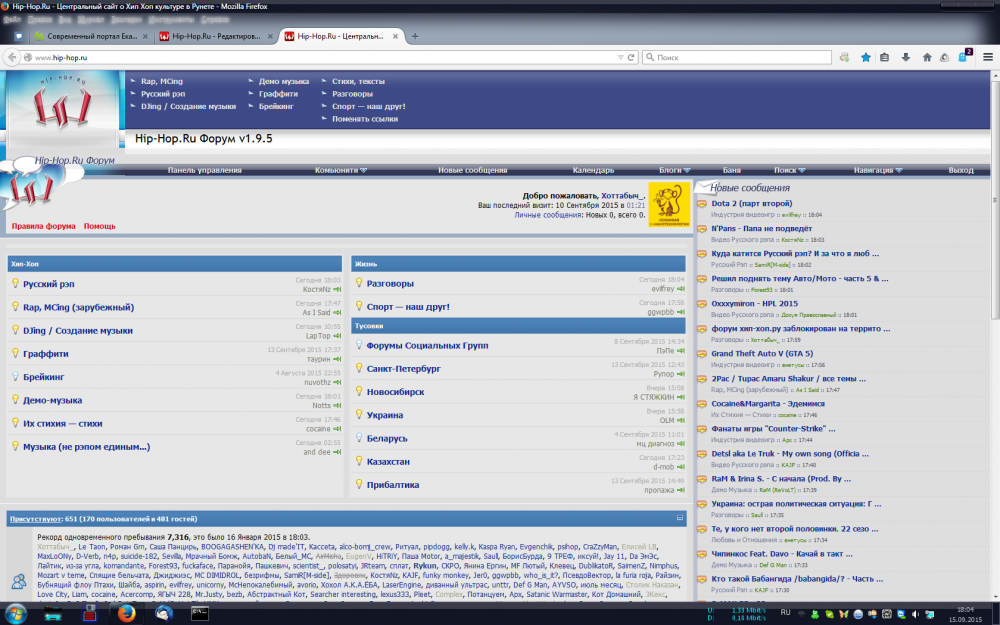Go to the Firefox home page icon

pos(927,57)
